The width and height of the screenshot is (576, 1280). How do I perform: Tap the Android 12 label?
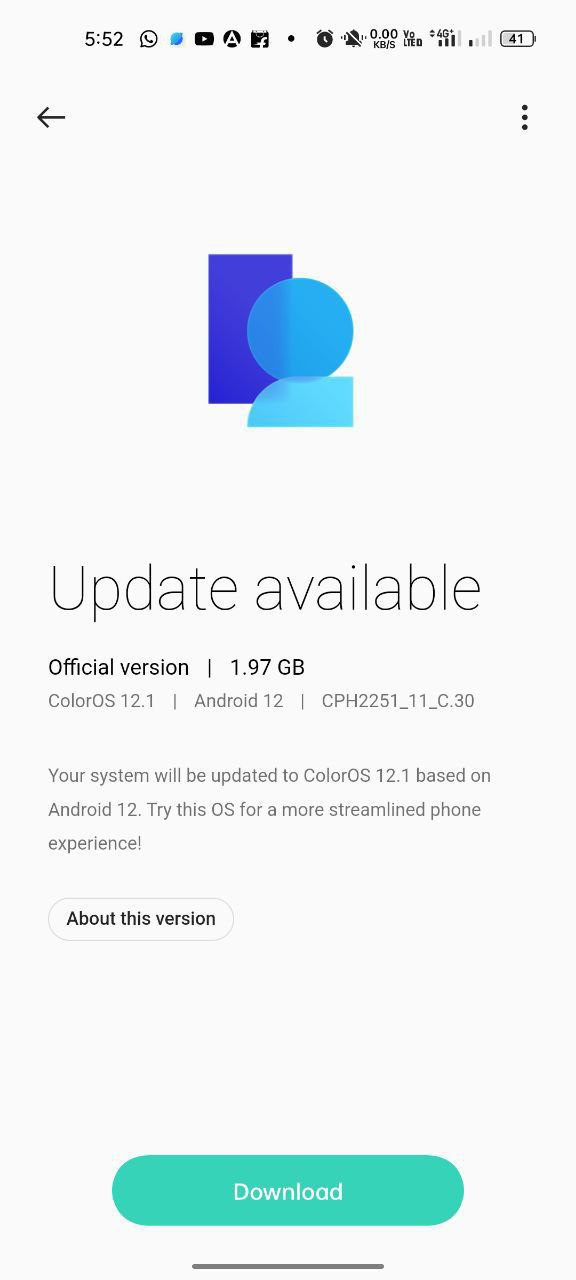pyautogui.click(x=239, y=701)
